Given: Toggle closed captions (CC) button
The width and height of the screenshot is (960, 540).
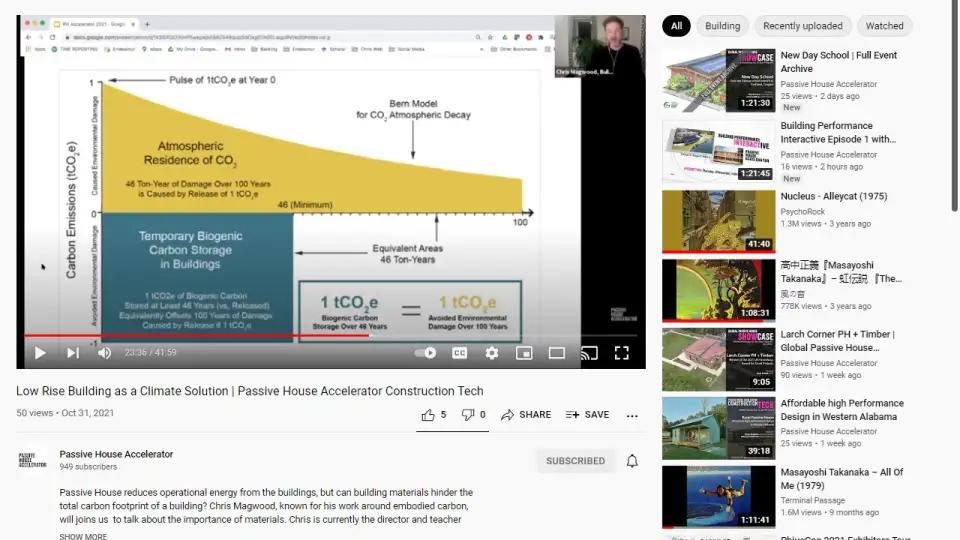Looking at the screenshot, I should click(x=460, y=353).
